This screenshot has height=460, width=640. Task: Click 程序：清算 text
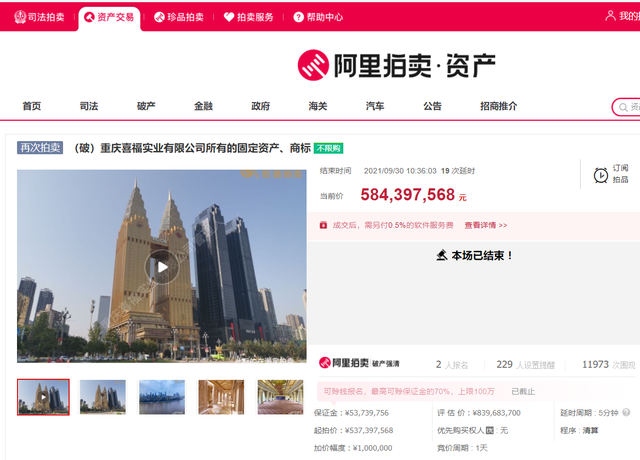point(579,430)
